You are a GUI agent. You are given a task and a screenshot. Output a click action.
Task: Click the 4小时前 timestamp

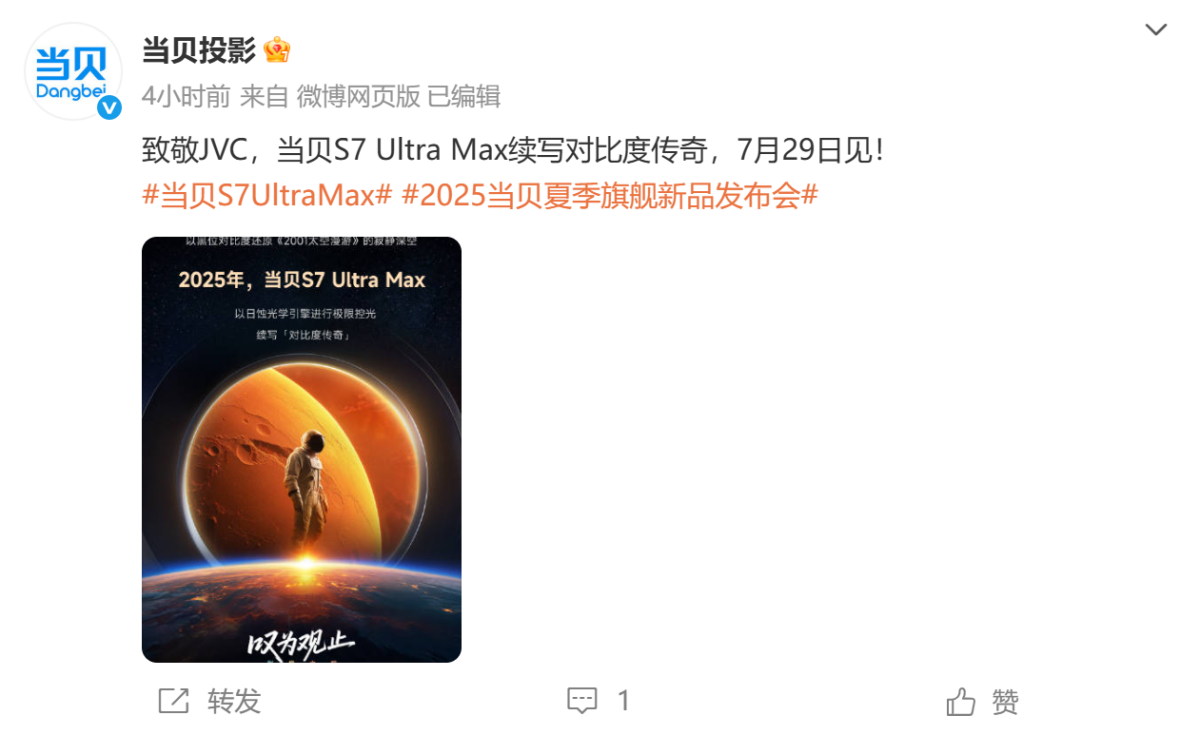coord(186,96)
